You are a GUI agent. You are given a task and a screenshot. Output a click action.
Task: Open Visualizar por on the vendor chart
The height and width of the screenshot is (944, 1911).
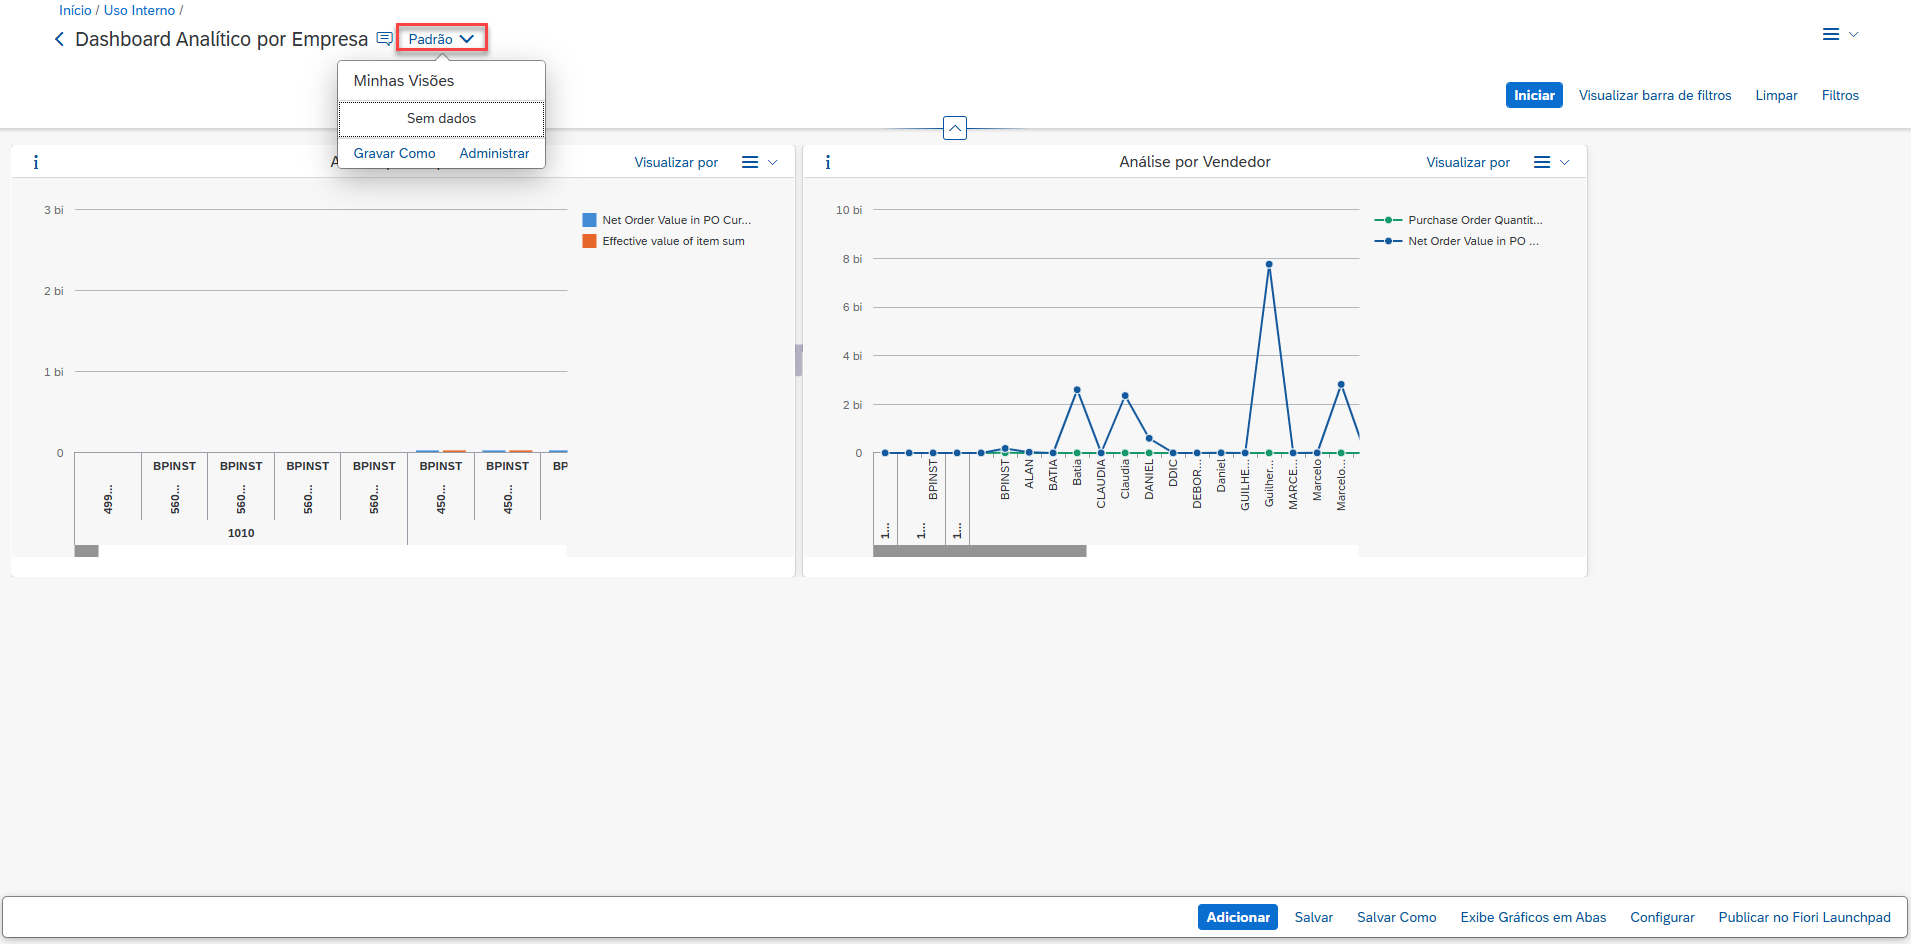click(1467, 162)
